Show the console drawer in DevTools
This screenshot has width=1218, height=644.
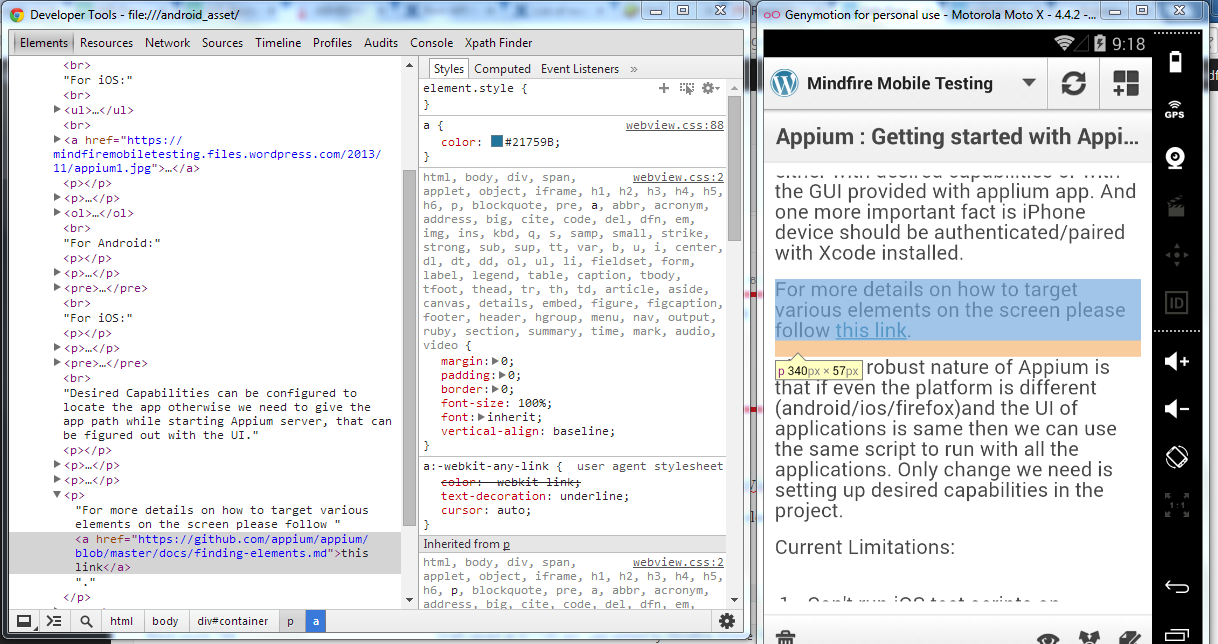coord(54,621)
